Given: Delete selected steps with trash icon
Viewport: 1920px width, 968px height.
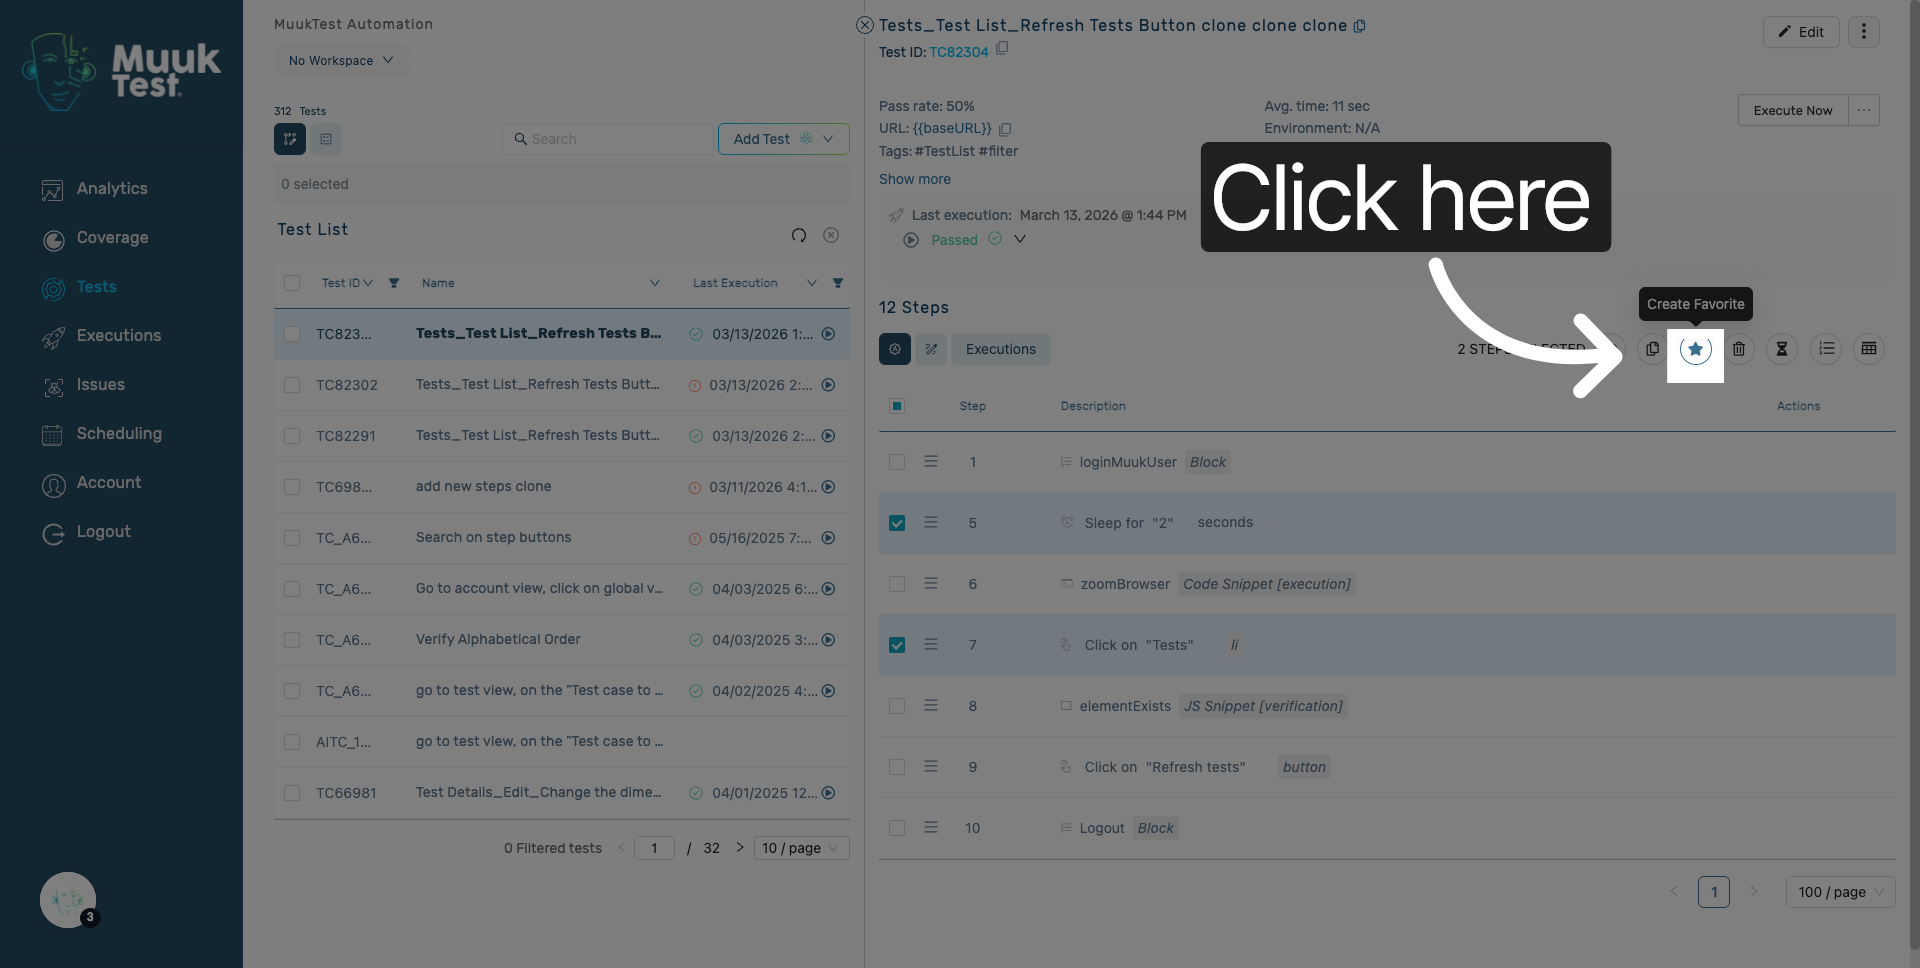Looking at the screenshot, I should click(1739, 349).
